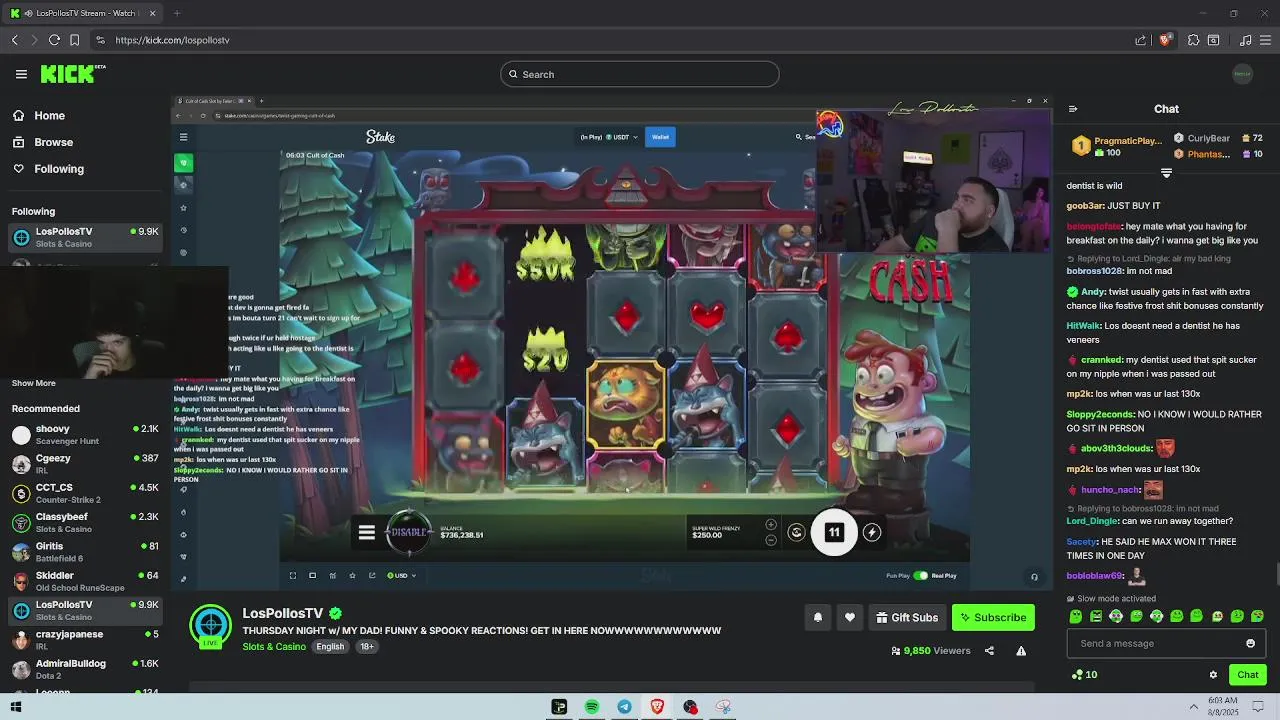
Task: Click share page icon in address bar
Action: coord(1140,40)
